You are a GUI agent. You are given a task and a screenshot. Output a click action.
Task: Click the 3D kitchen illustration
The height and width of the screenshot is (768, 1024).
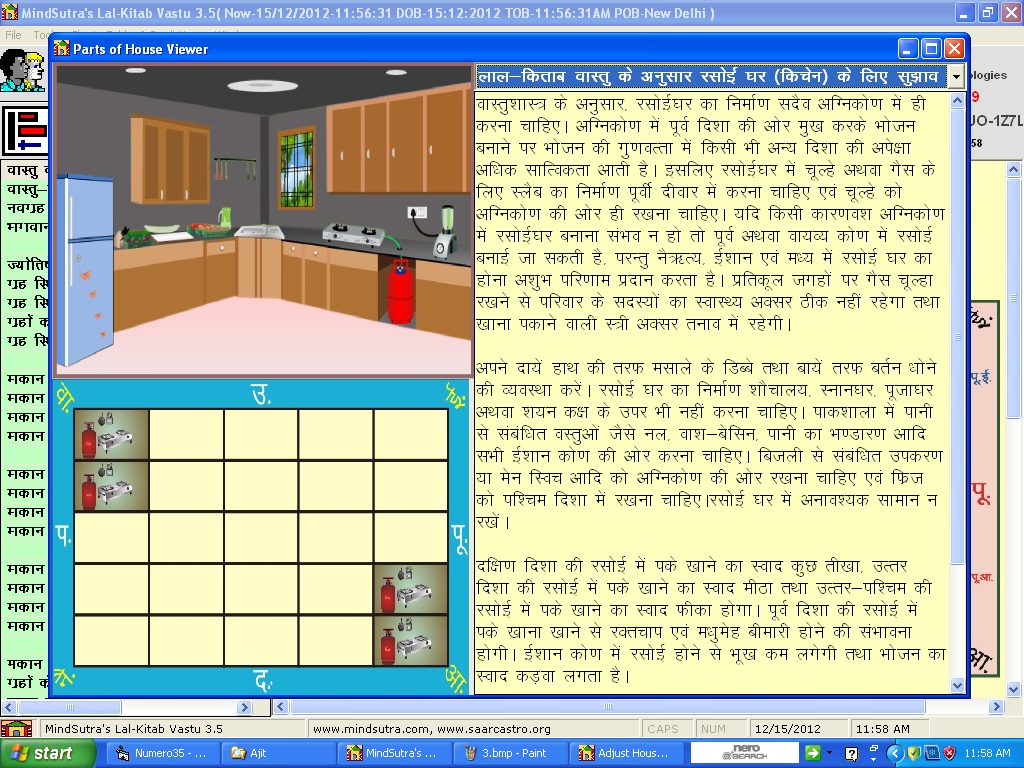pos(263,219)
